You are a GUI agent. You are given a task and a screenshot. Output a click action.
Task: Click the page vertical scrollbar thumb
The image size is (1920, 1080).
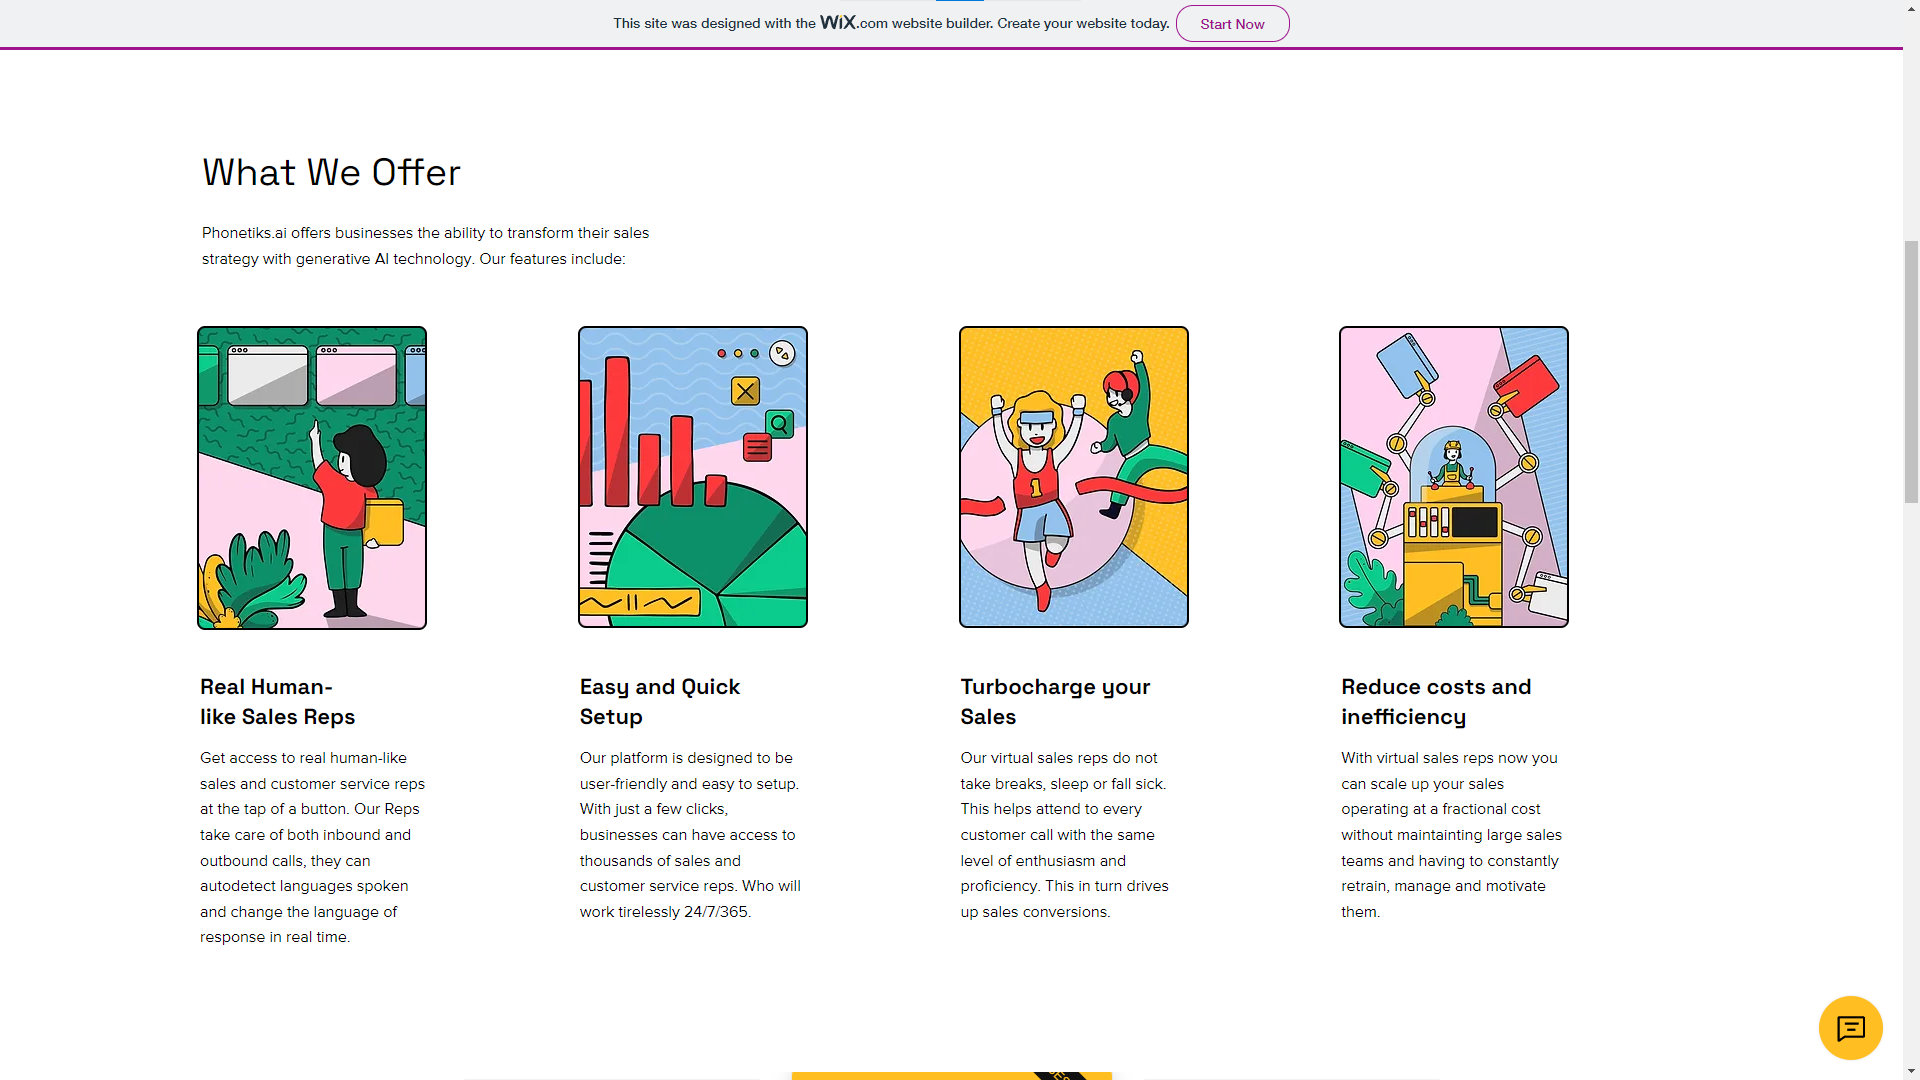click(x=1911, y=370)
